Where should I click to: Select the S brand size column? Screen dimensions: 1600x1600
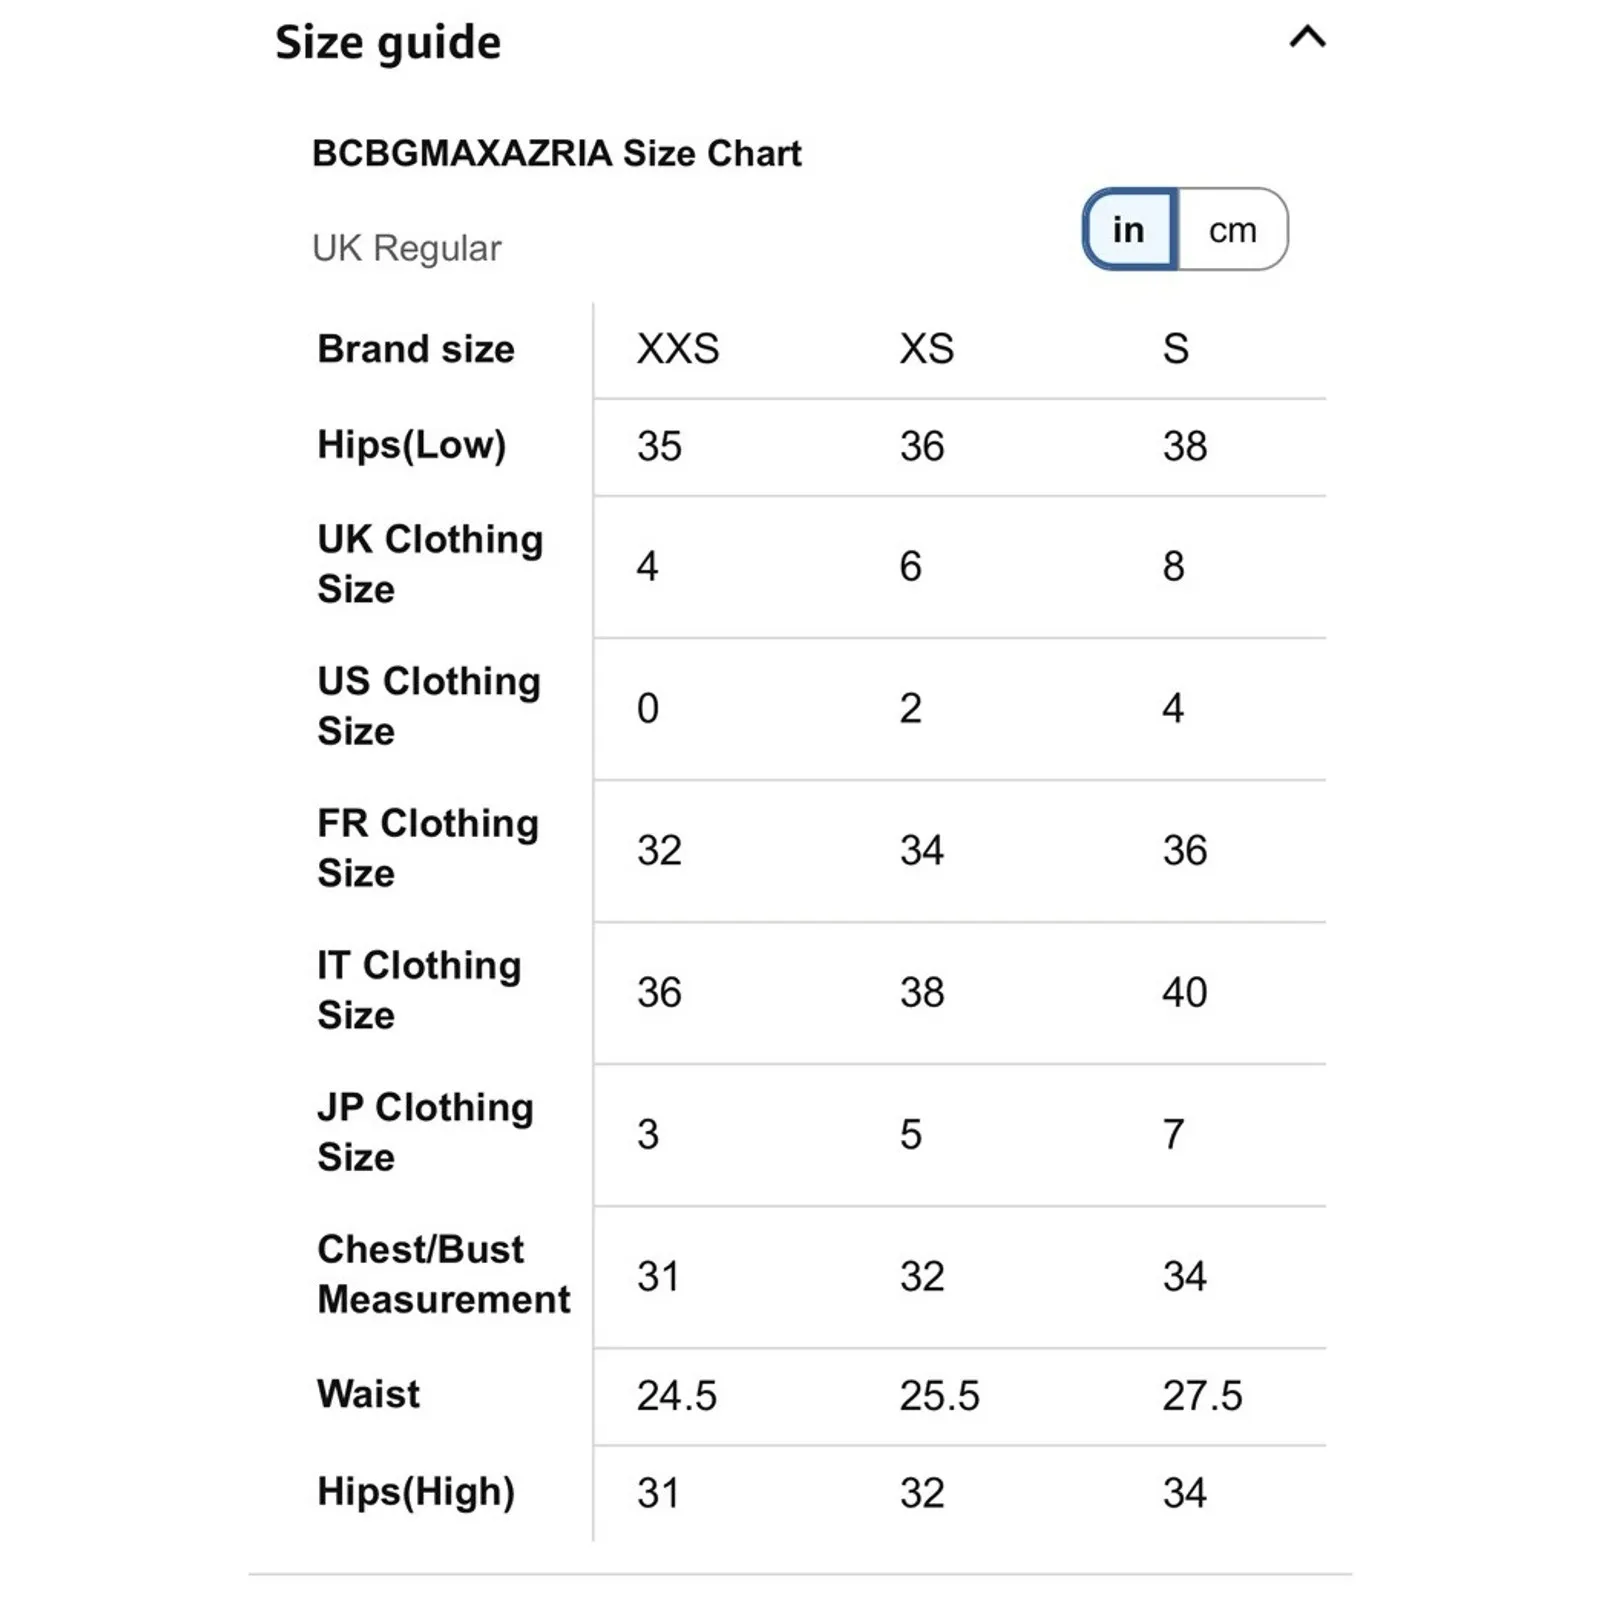click(x=1175, y=349)
